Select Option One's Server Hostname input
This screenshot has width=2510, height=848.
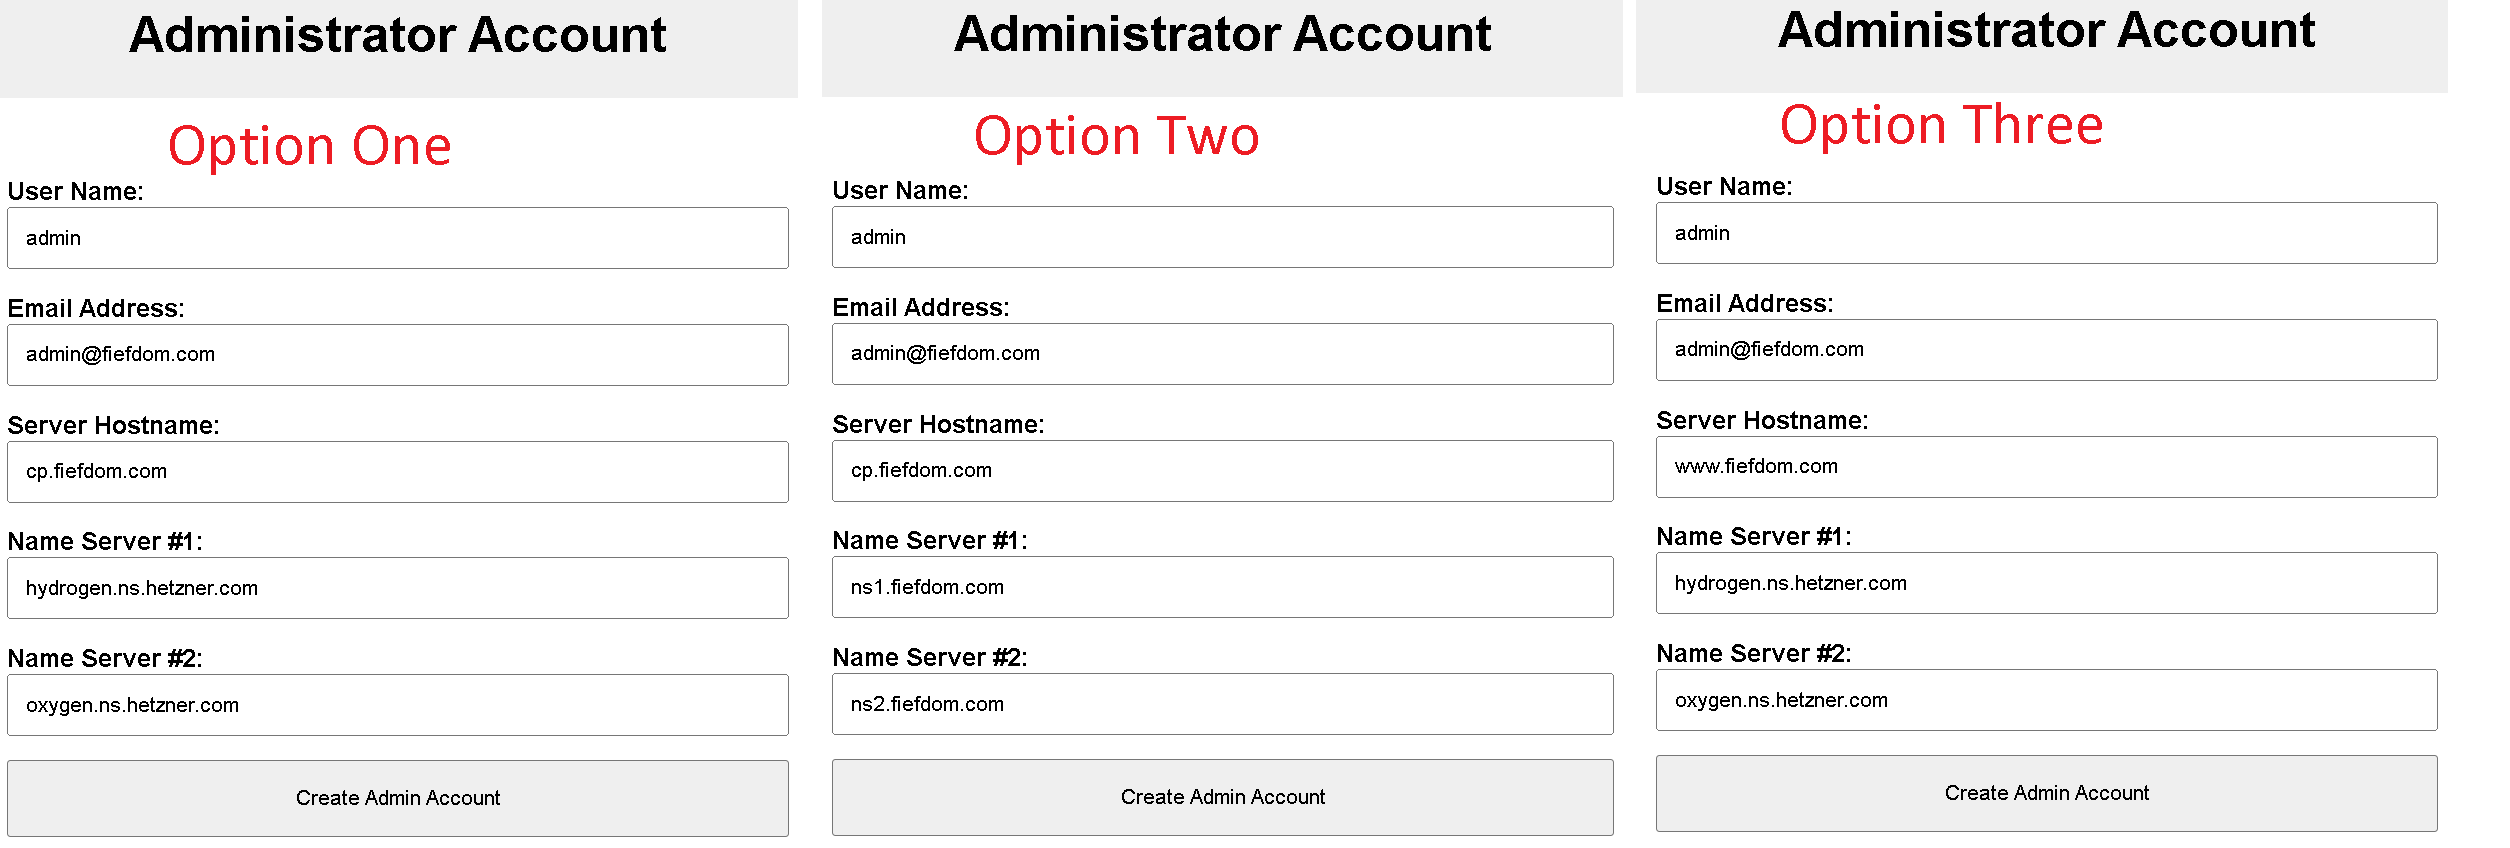(397, 472)
